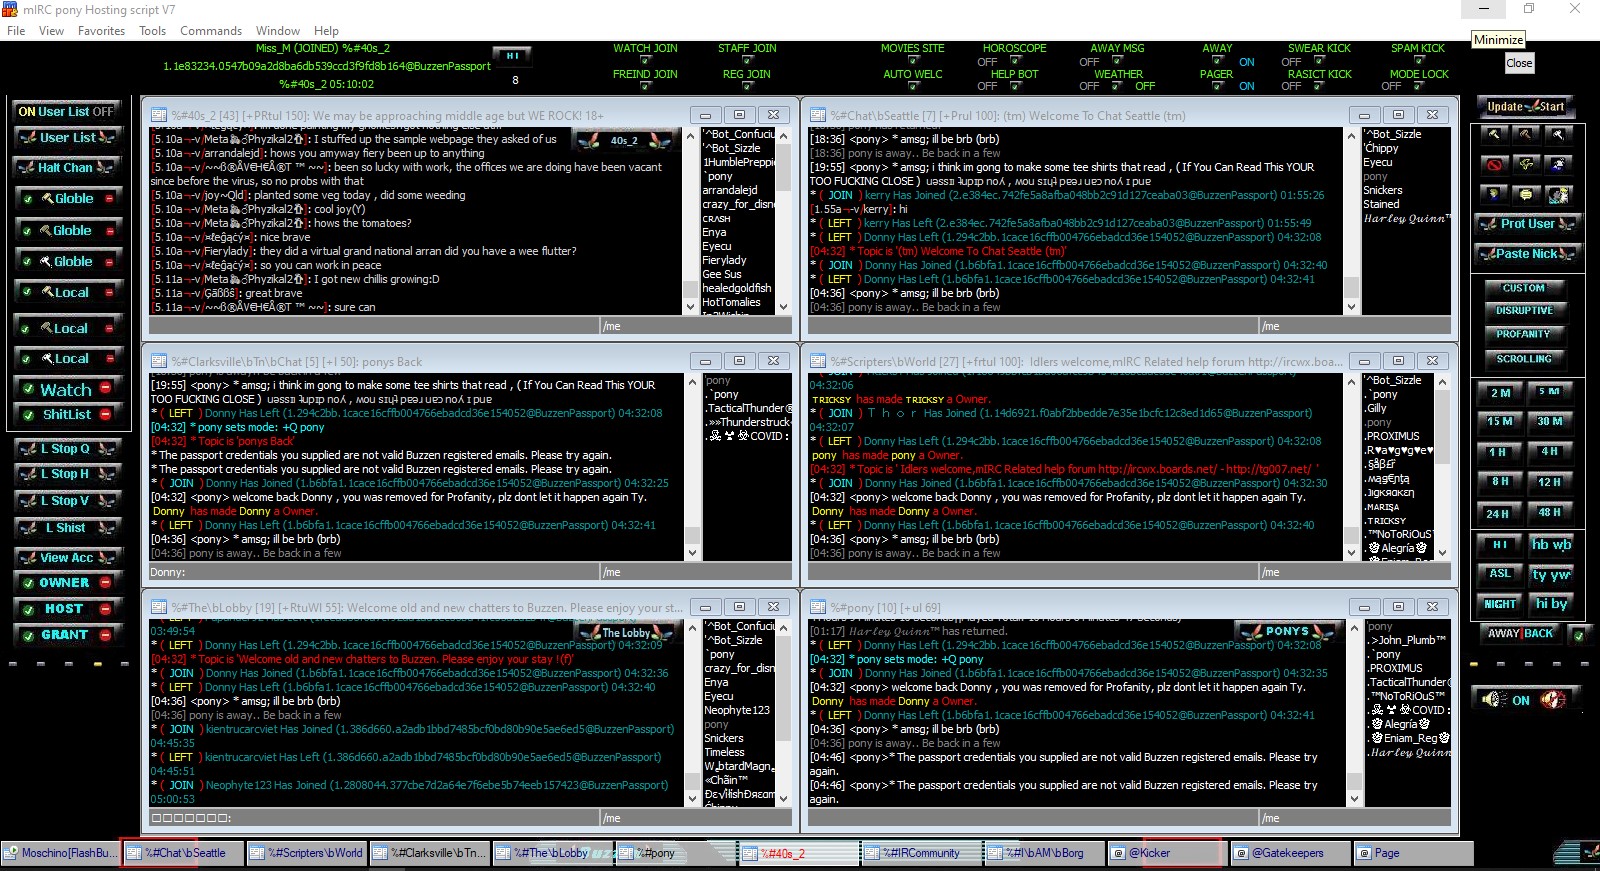Click the gold hammer icon in right panel
The image size is (1600, 871).
pos(1493,134)
